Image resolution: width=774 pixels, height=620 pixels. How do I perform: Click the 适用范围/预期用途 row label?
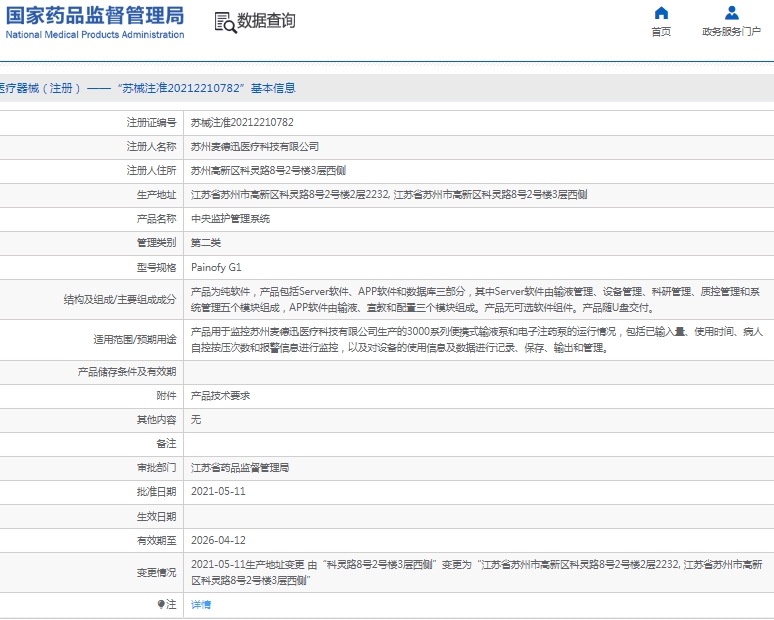pyautogui.click(x=135, y=340)
